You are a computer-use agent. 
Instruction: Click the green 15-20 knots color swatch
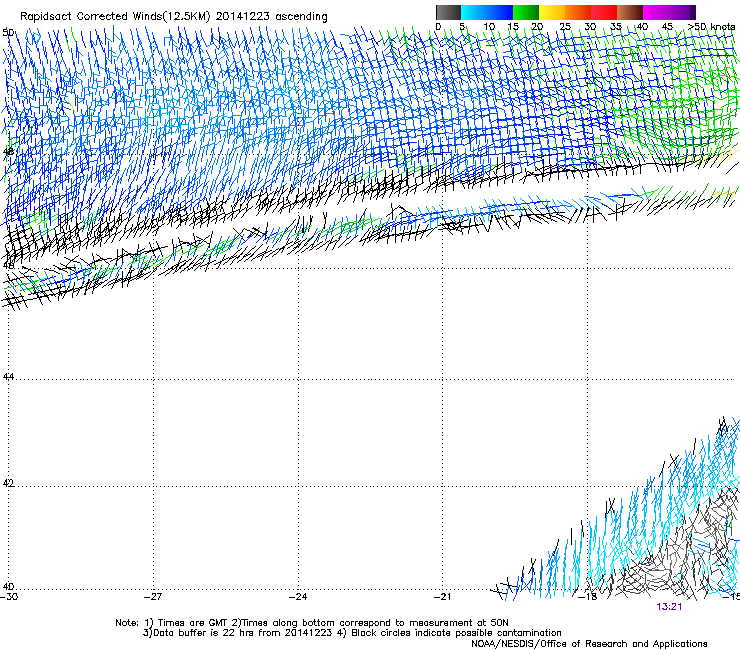[x=526, y=12]
